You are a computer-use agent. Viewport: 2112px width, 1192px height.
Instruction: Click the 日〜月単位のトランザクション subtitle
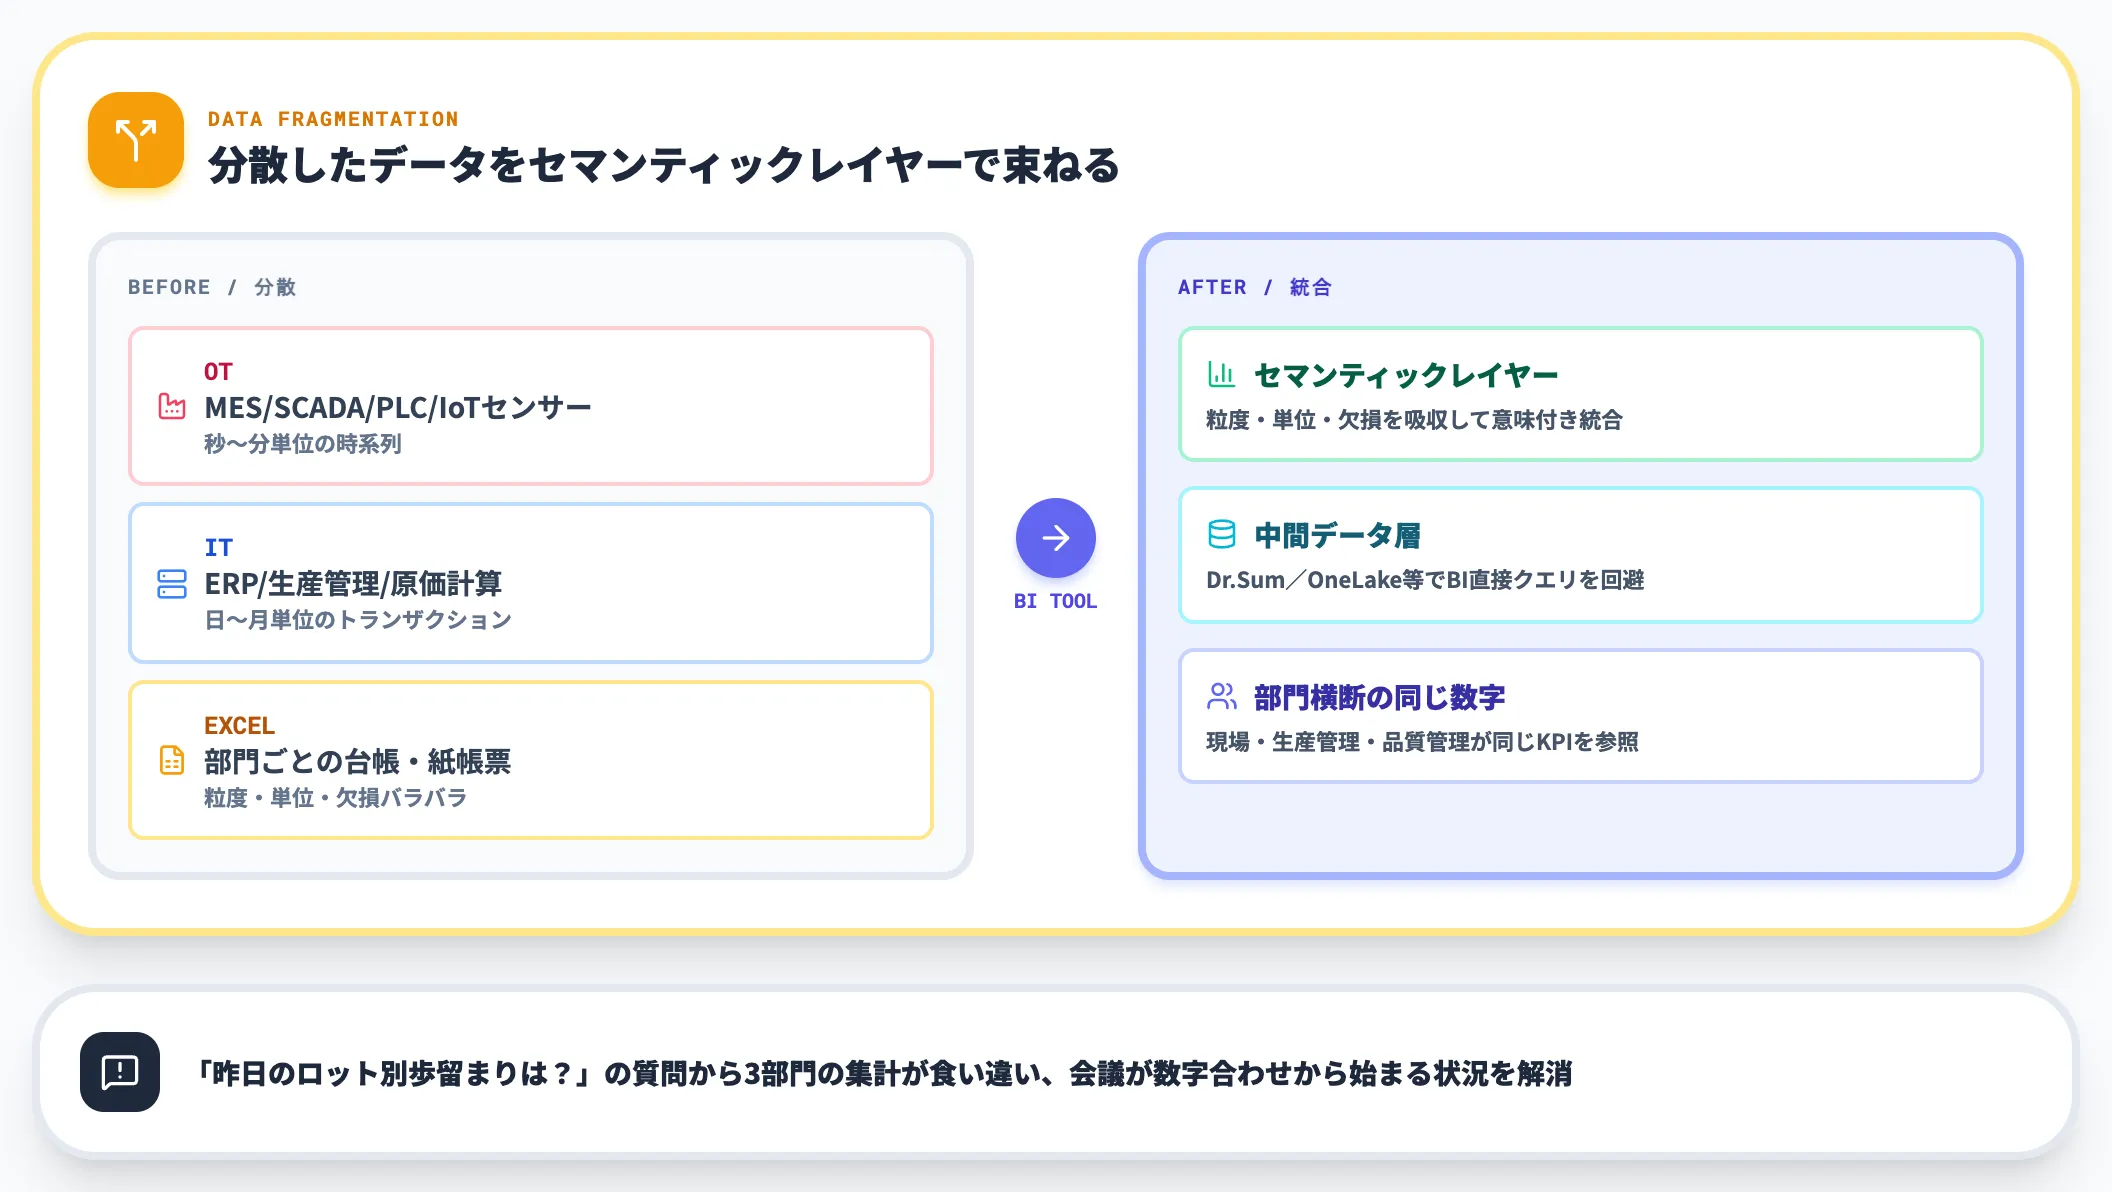[358, 620]
